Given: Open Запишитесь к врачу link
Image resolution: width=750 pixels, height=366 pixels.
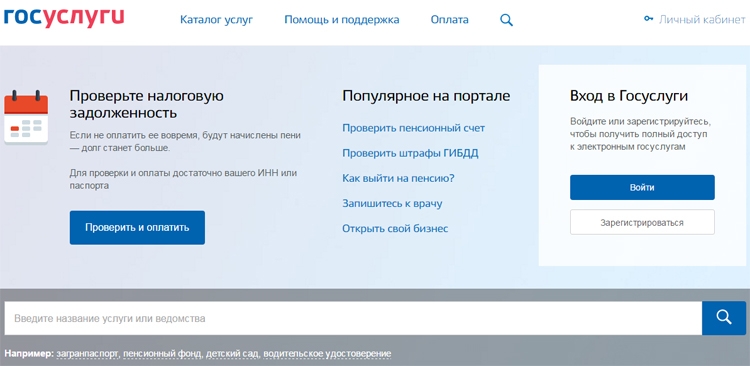Looking at the screenshot, I should (x=392, y=203).
